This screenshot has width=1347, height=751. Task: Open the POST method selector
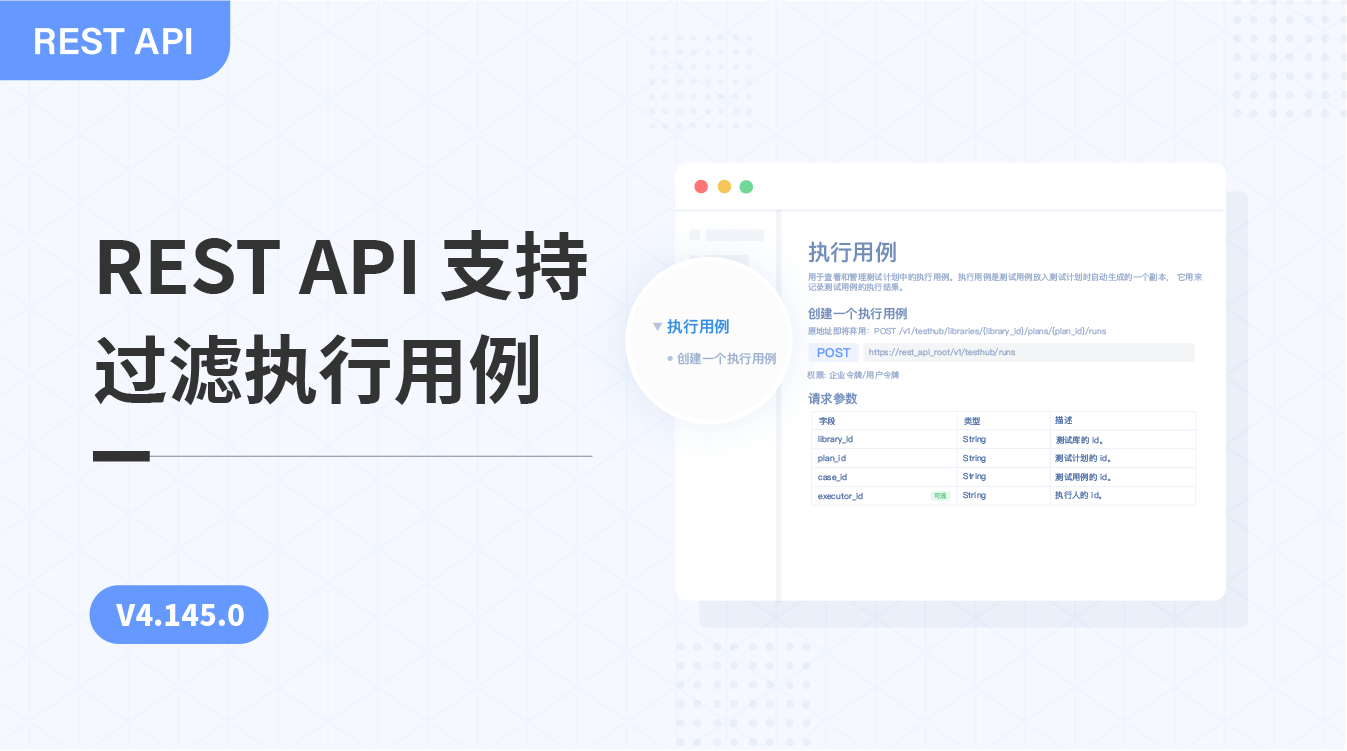tap(833, 352)
